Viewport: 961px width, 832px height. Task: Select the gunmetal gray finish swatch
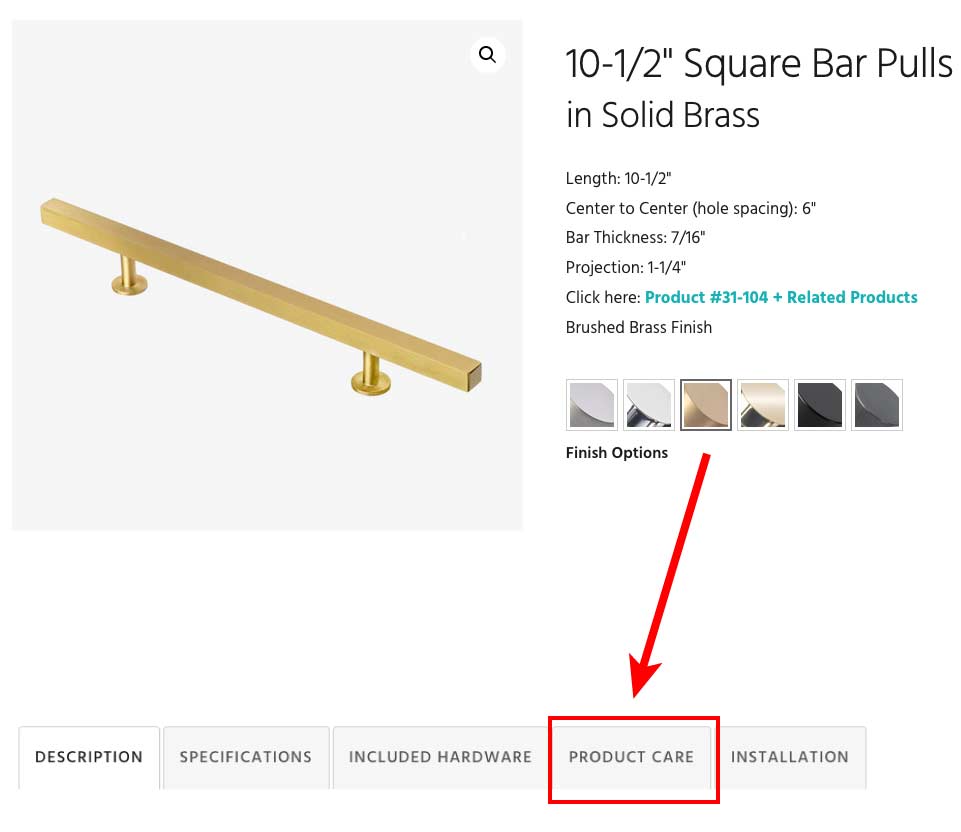[x=876, y=404]
